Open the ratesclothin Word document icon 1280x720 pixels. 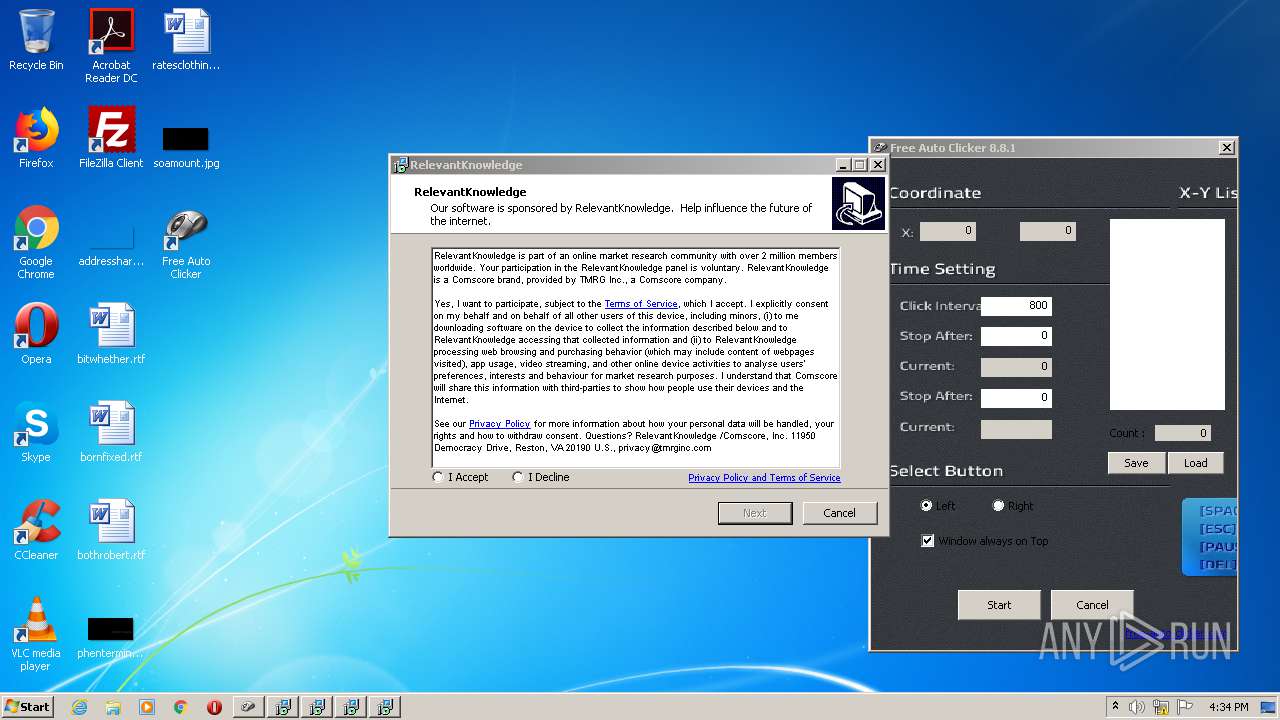[186, 40]
